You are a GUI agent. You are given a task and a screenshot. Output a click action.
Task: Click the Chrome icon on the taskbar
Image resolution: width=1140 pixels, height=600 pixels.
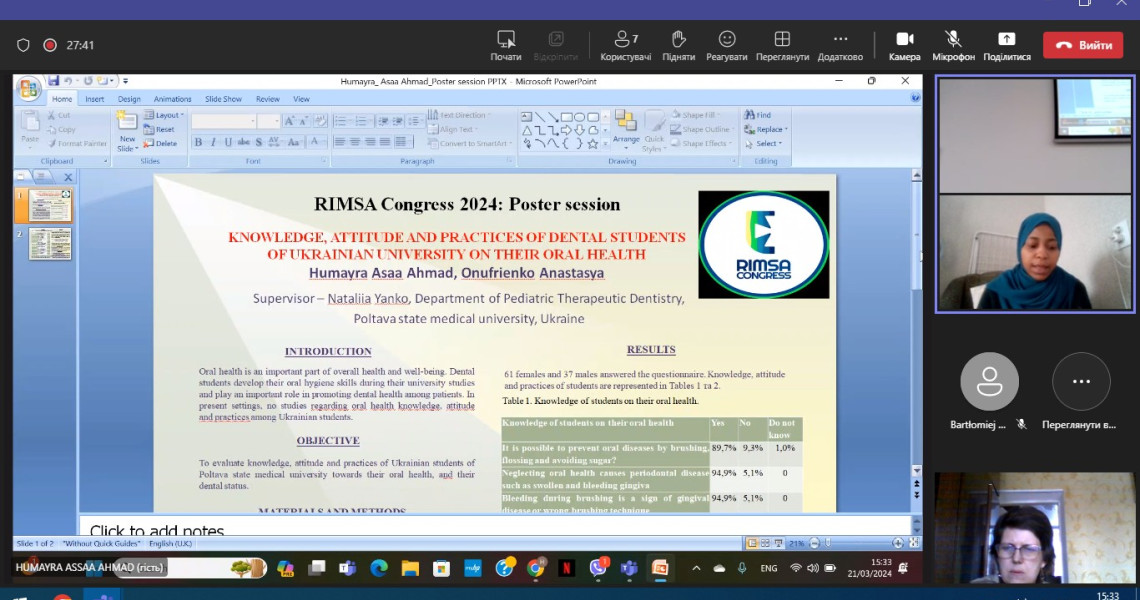(536, 568)
